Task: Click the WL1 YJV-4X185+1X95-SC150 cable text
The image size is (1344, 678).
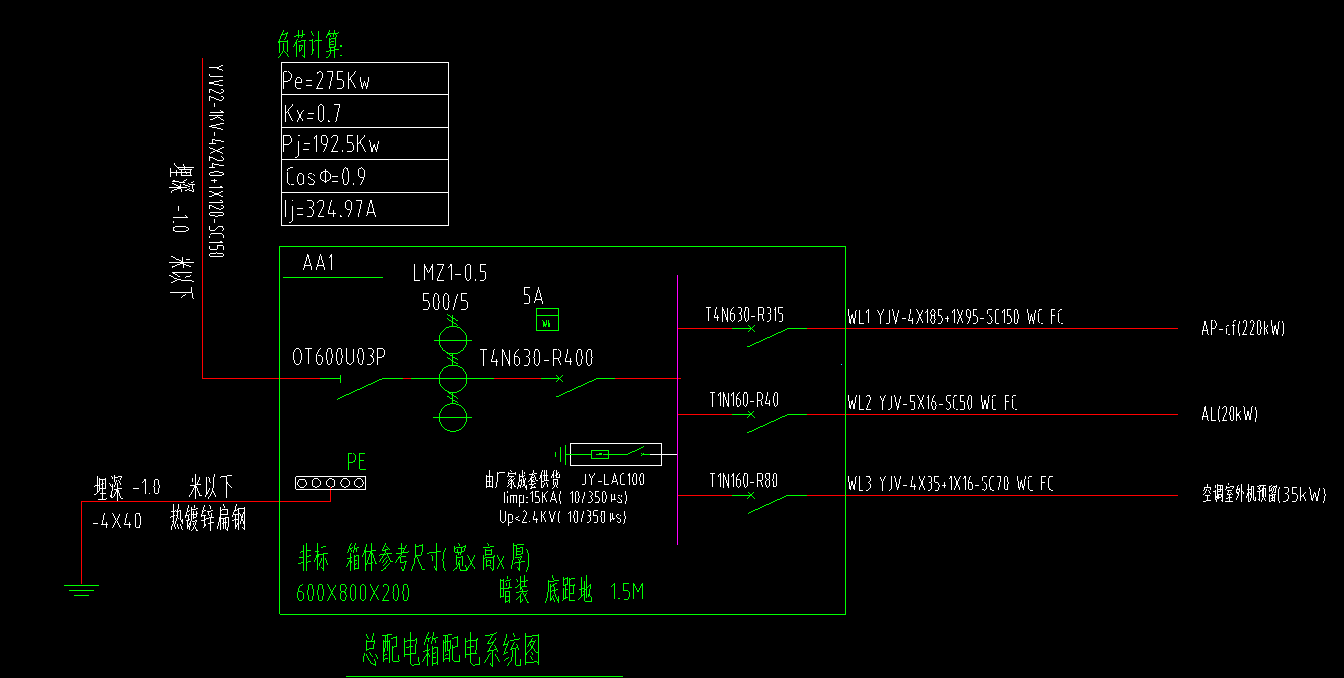Action: pyautogui.click(x=955, y=319)
